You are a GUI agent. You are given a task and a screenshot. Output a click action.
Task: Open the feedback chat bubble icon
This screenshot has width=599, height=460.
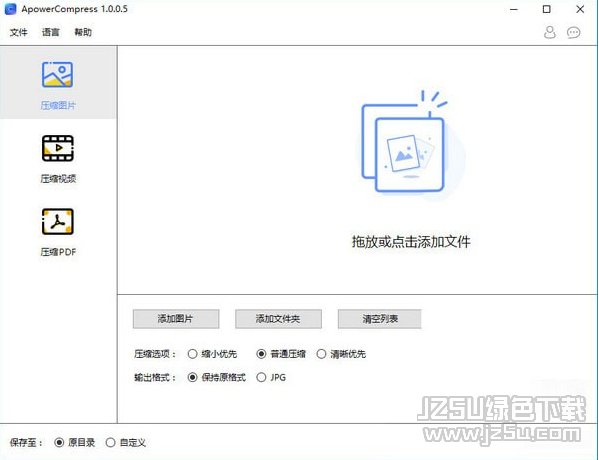coord(573,32)
